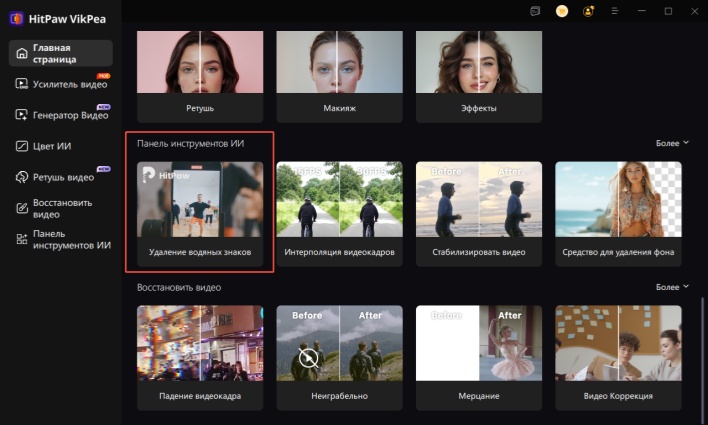Open the Удаление водяных знаков thumbnail
The image size is (708, 425).
pos(200,199)
